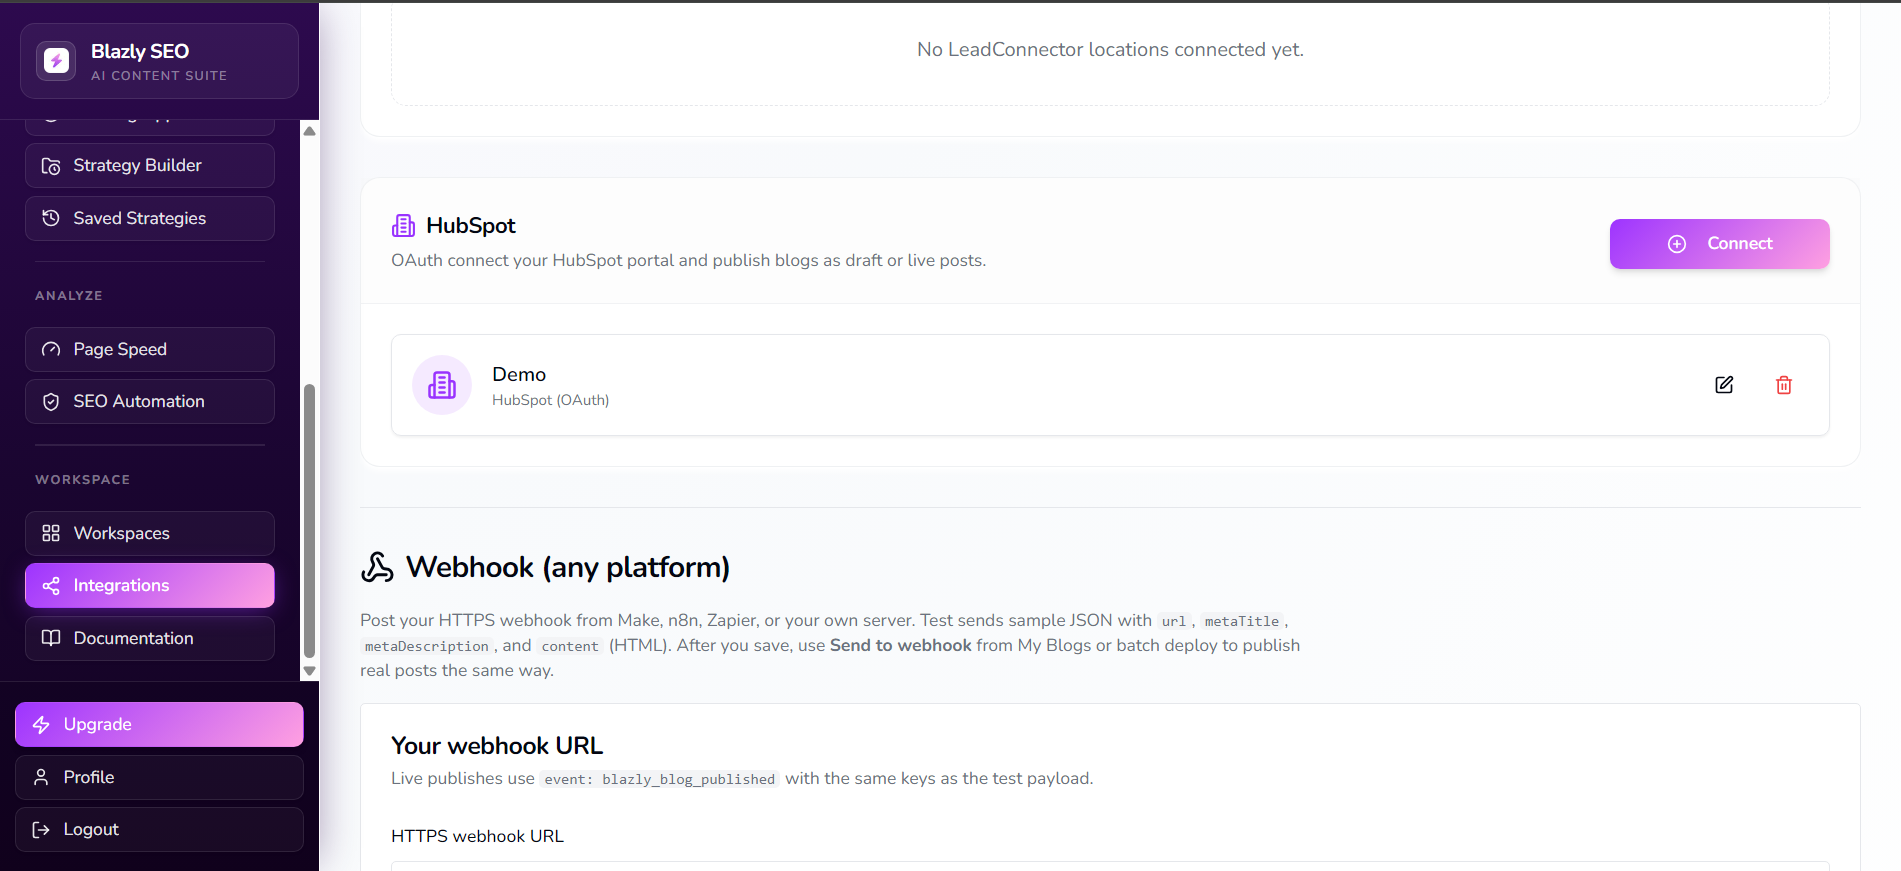The image size is (1901, 871).
Task: Open the Page Speed tool
Action: click(150, 349)
